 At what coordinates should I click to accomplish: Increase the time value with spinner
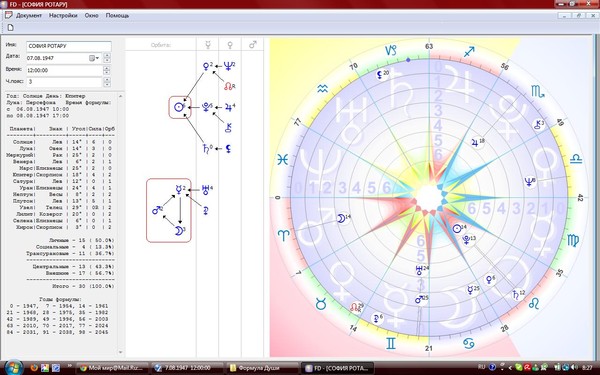coord(107,68)
